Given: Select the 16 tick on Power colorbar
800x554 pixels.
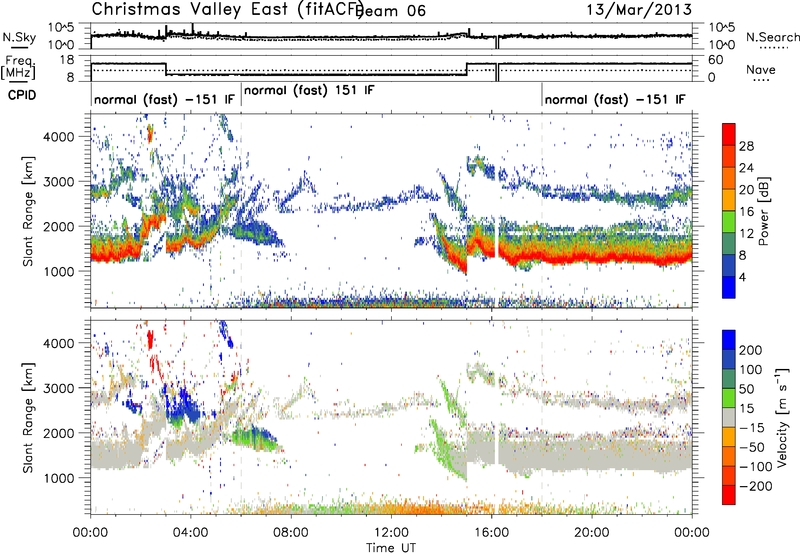Looking at the screenshot, I should 746,212.
